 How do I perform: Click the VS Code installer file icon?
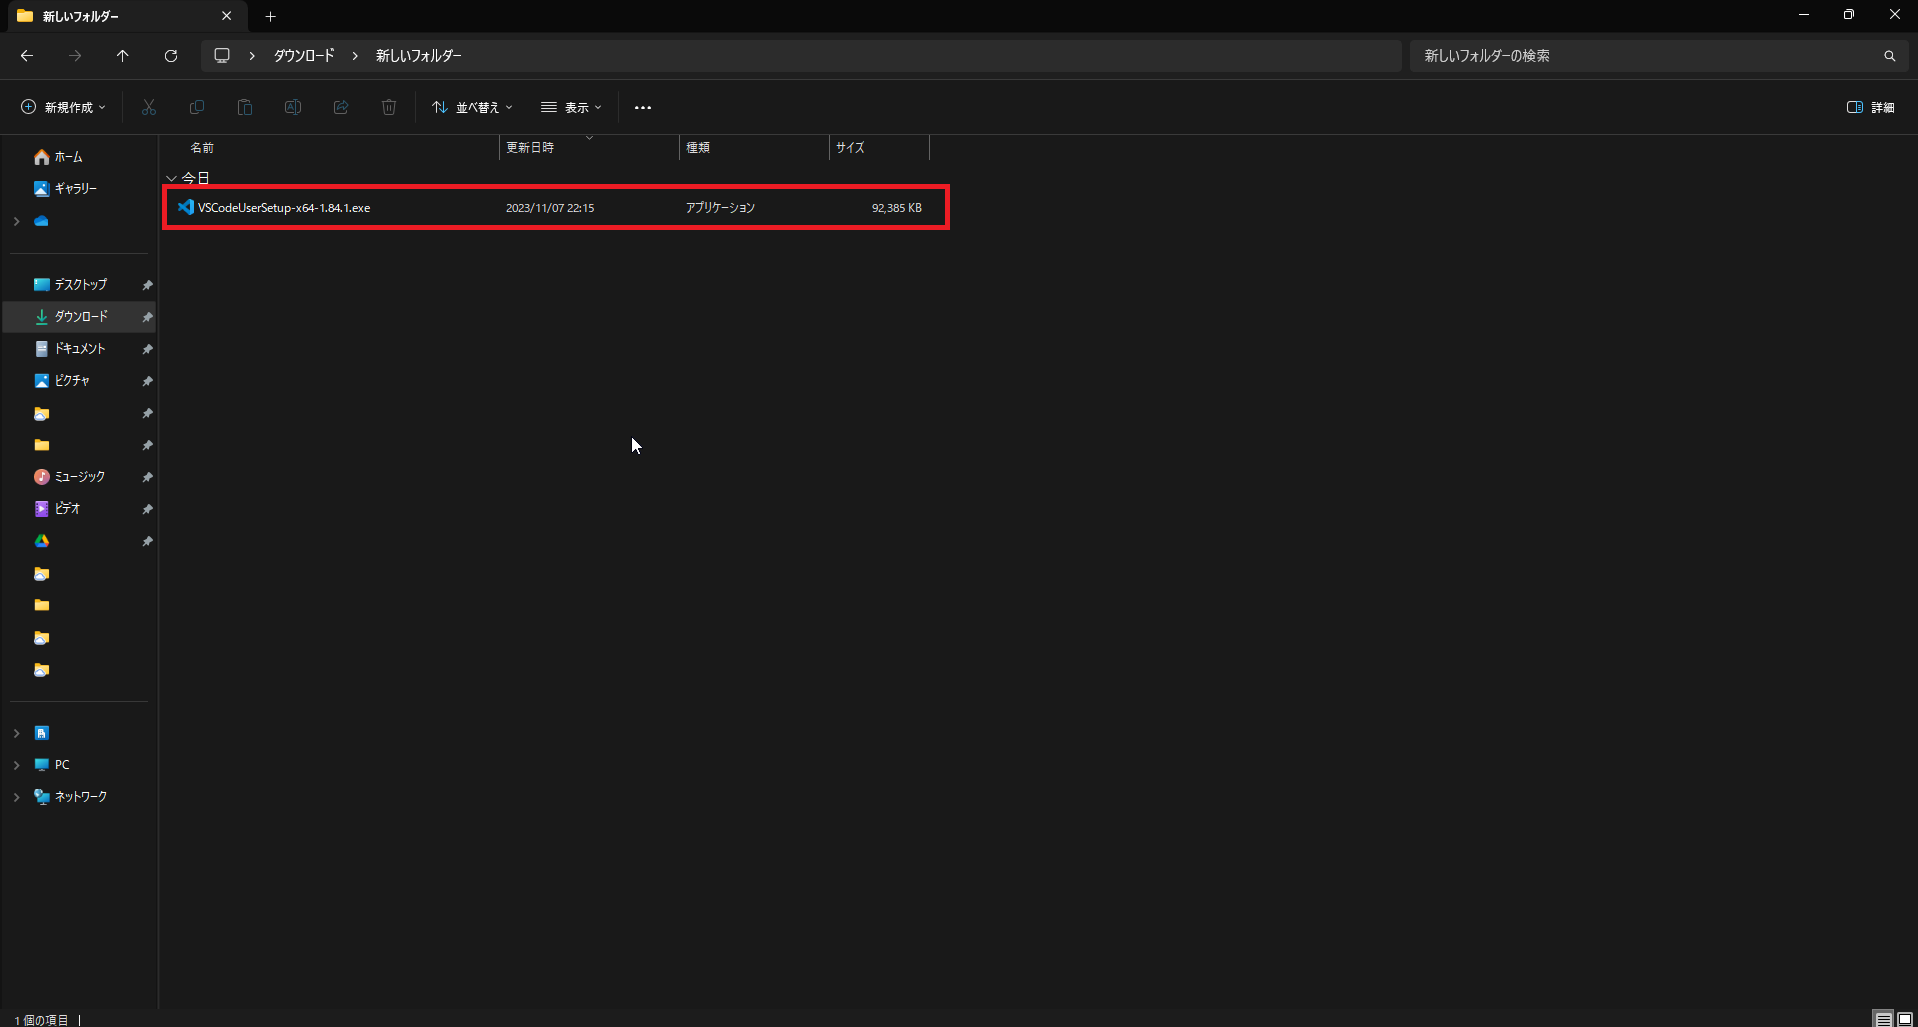(x=185, y=207)
